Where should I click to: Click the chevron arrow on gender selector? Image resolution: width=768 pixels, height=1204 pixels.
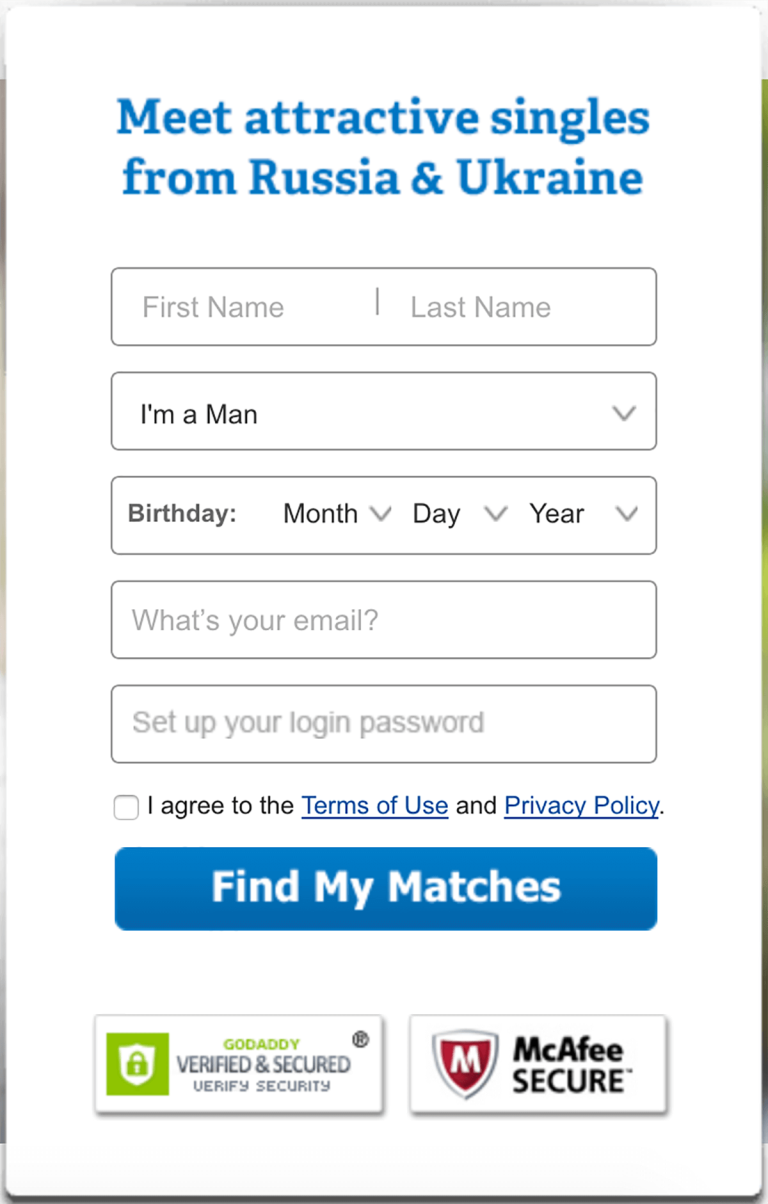click(624, 413)
